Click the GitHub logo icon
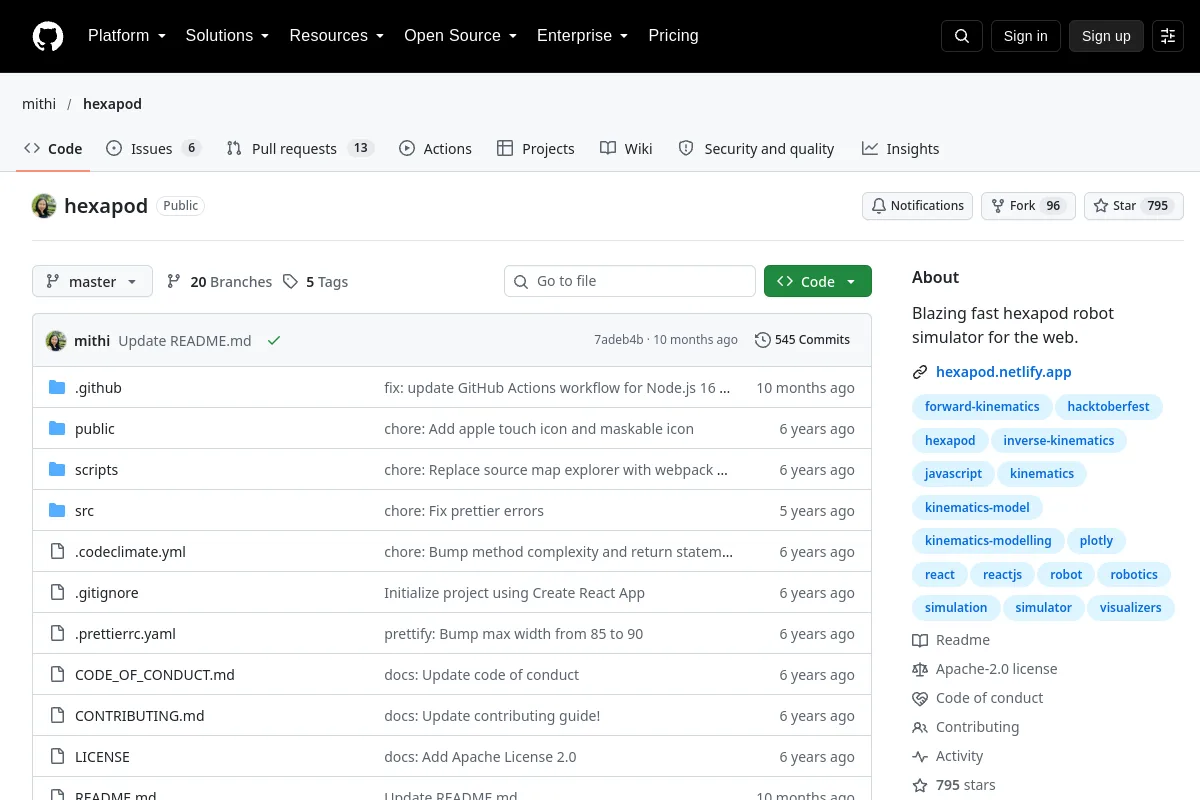Image resolution: width=1200 pixels, height=800 pixels. (48, 36)
